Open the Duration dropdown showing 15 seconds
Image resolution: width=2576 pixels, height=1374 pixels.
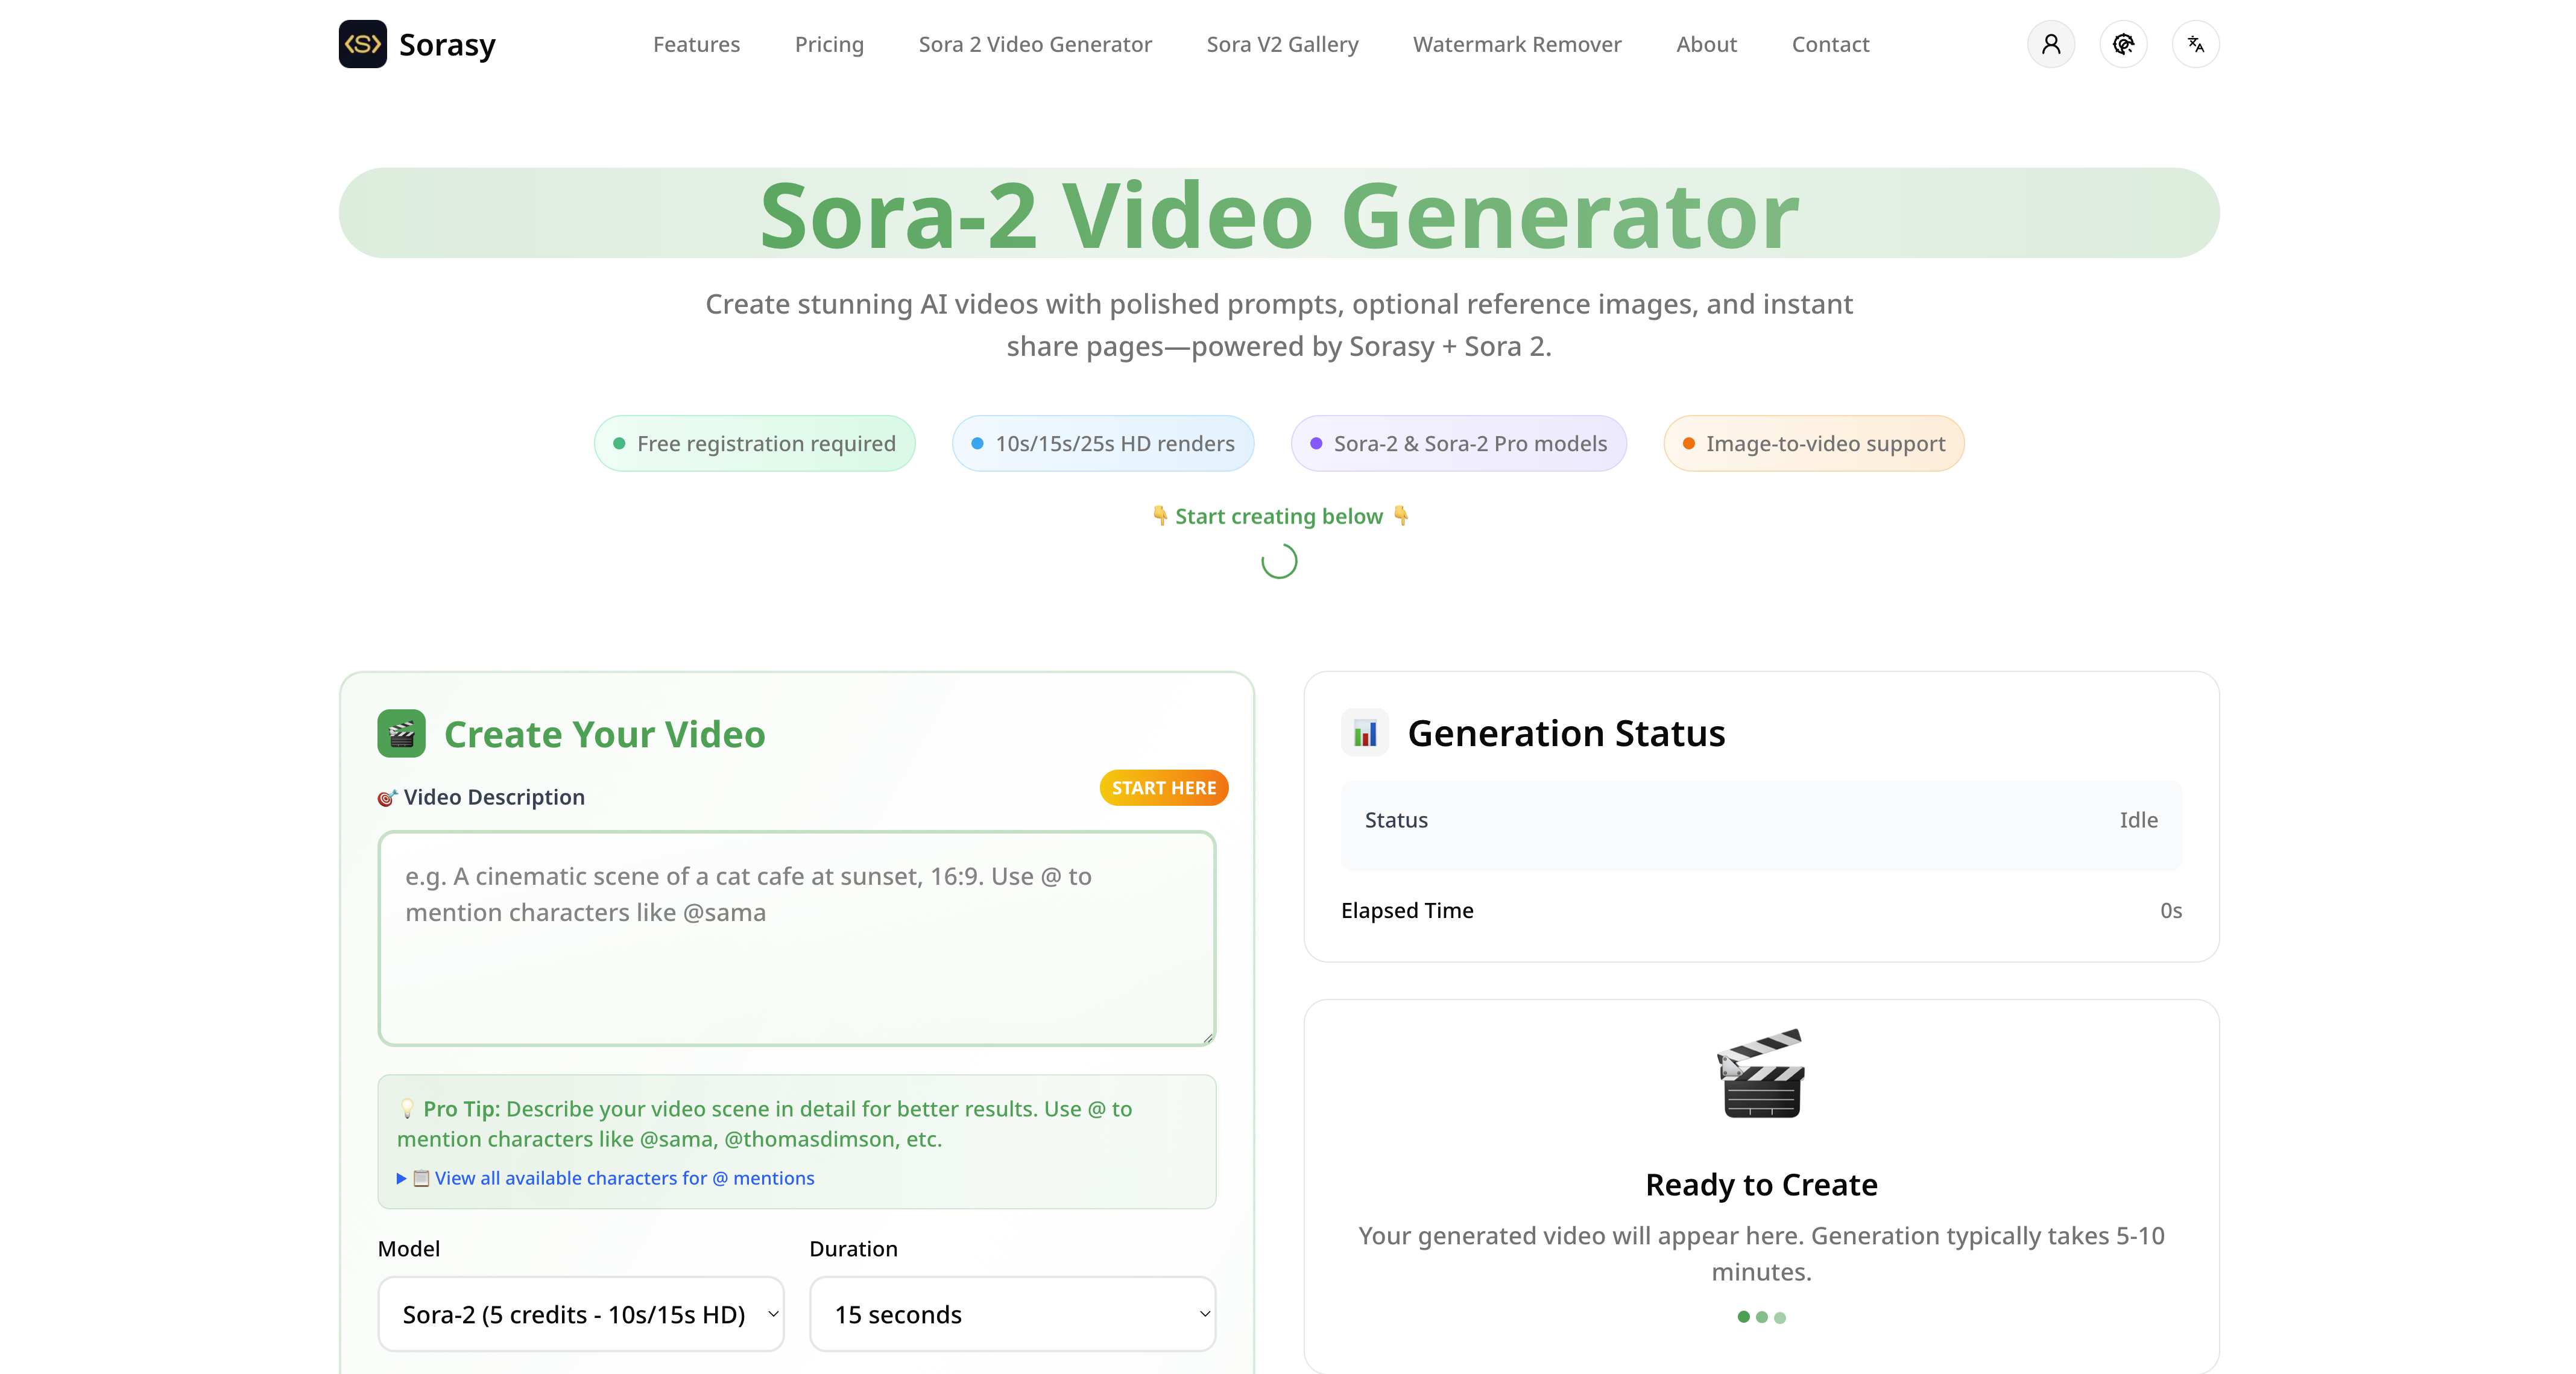[1012, 1314]
